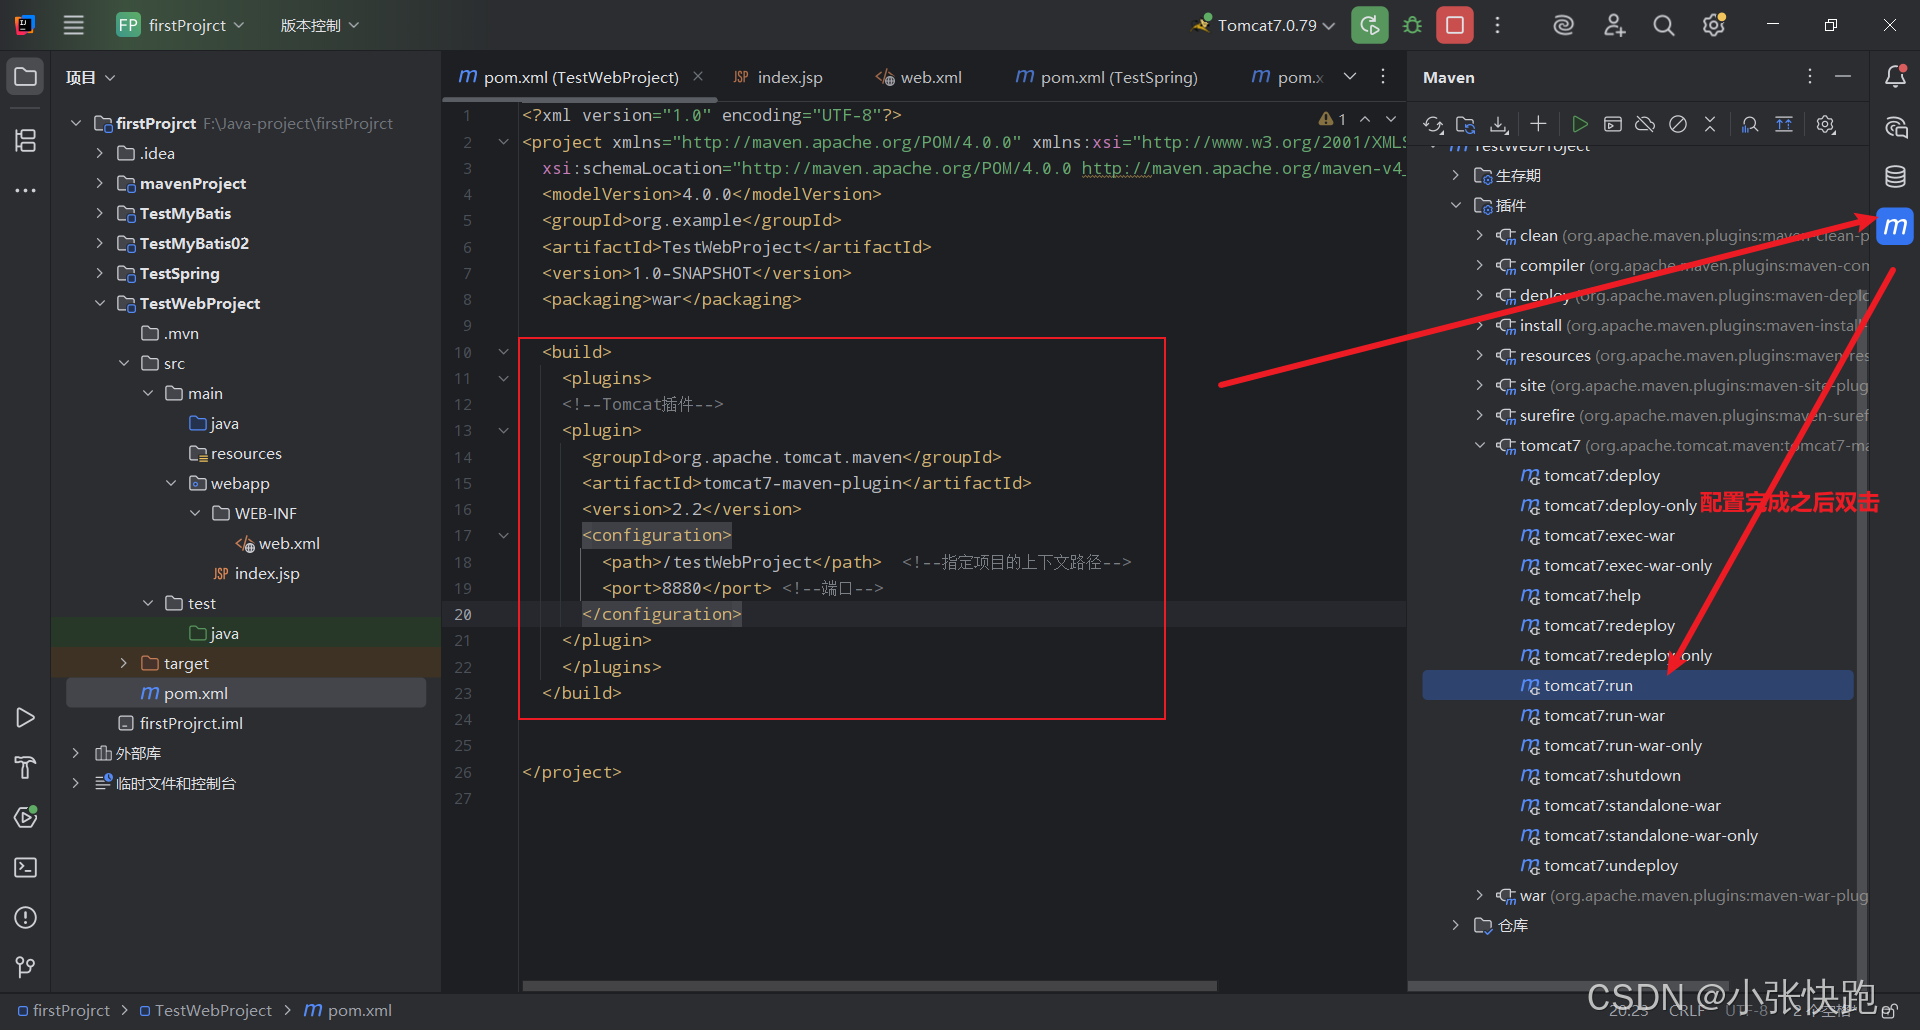Open firstProjrct project switcher dropdown
Screen dimensions: 1920x1030
[x=181, y=25]
